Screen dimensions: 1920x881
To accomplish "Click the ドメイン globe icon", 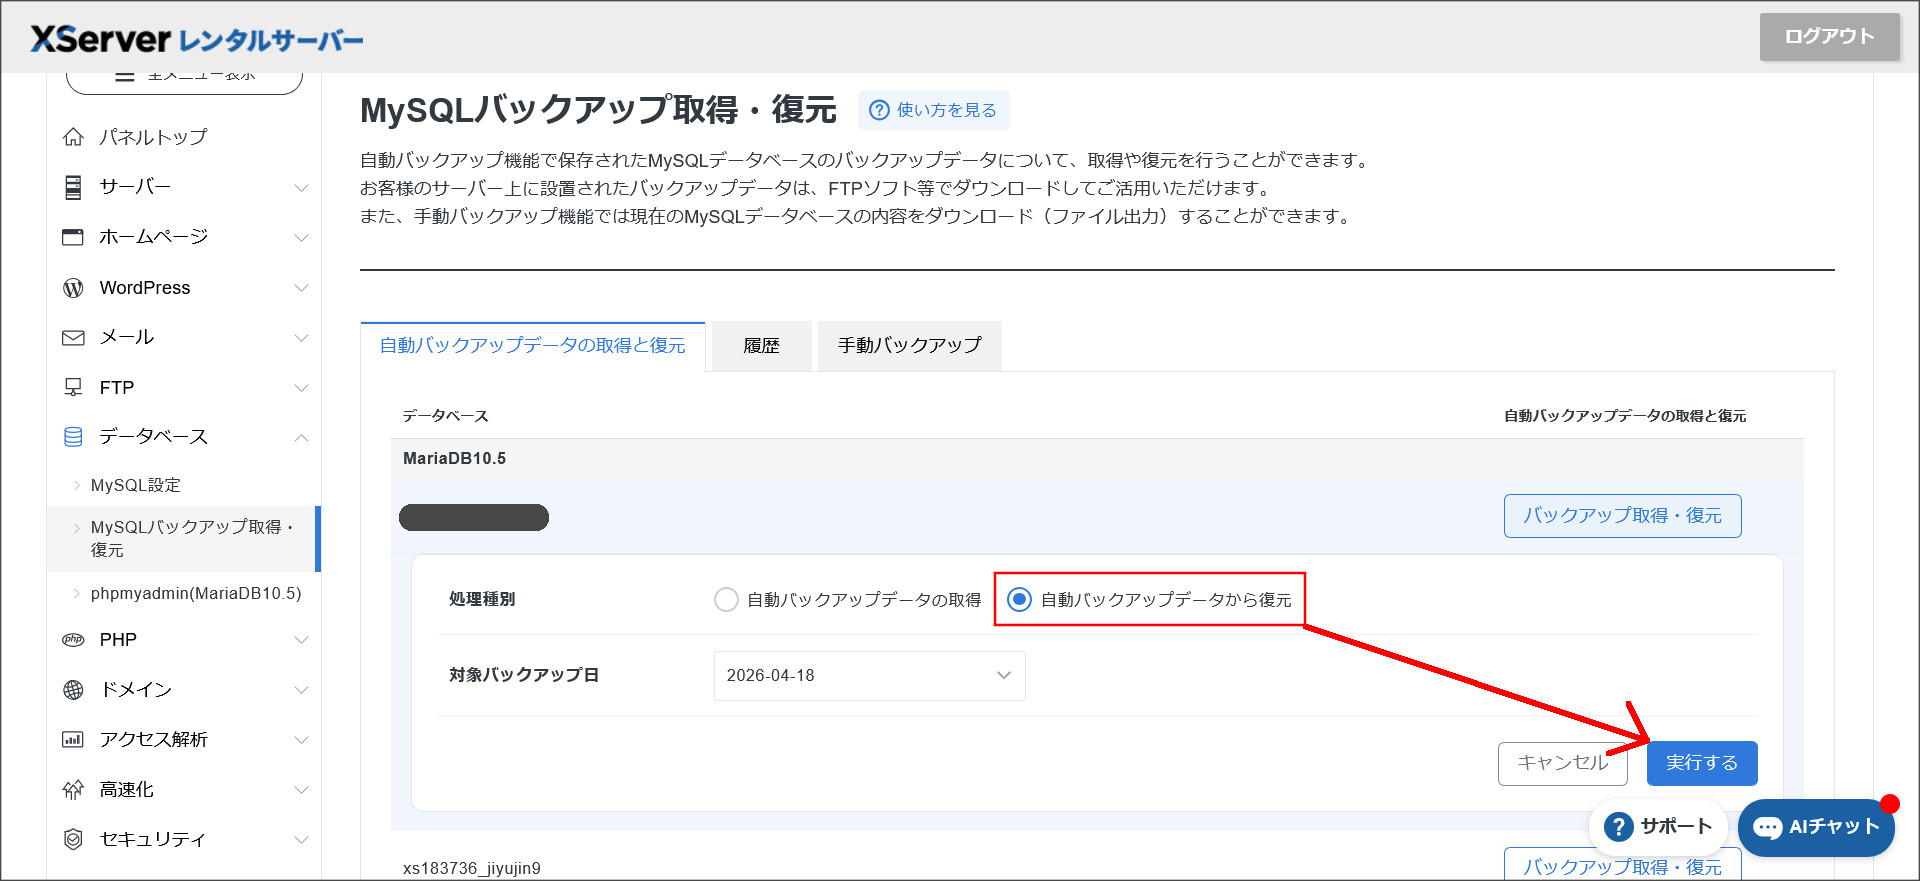I will 73,690.
